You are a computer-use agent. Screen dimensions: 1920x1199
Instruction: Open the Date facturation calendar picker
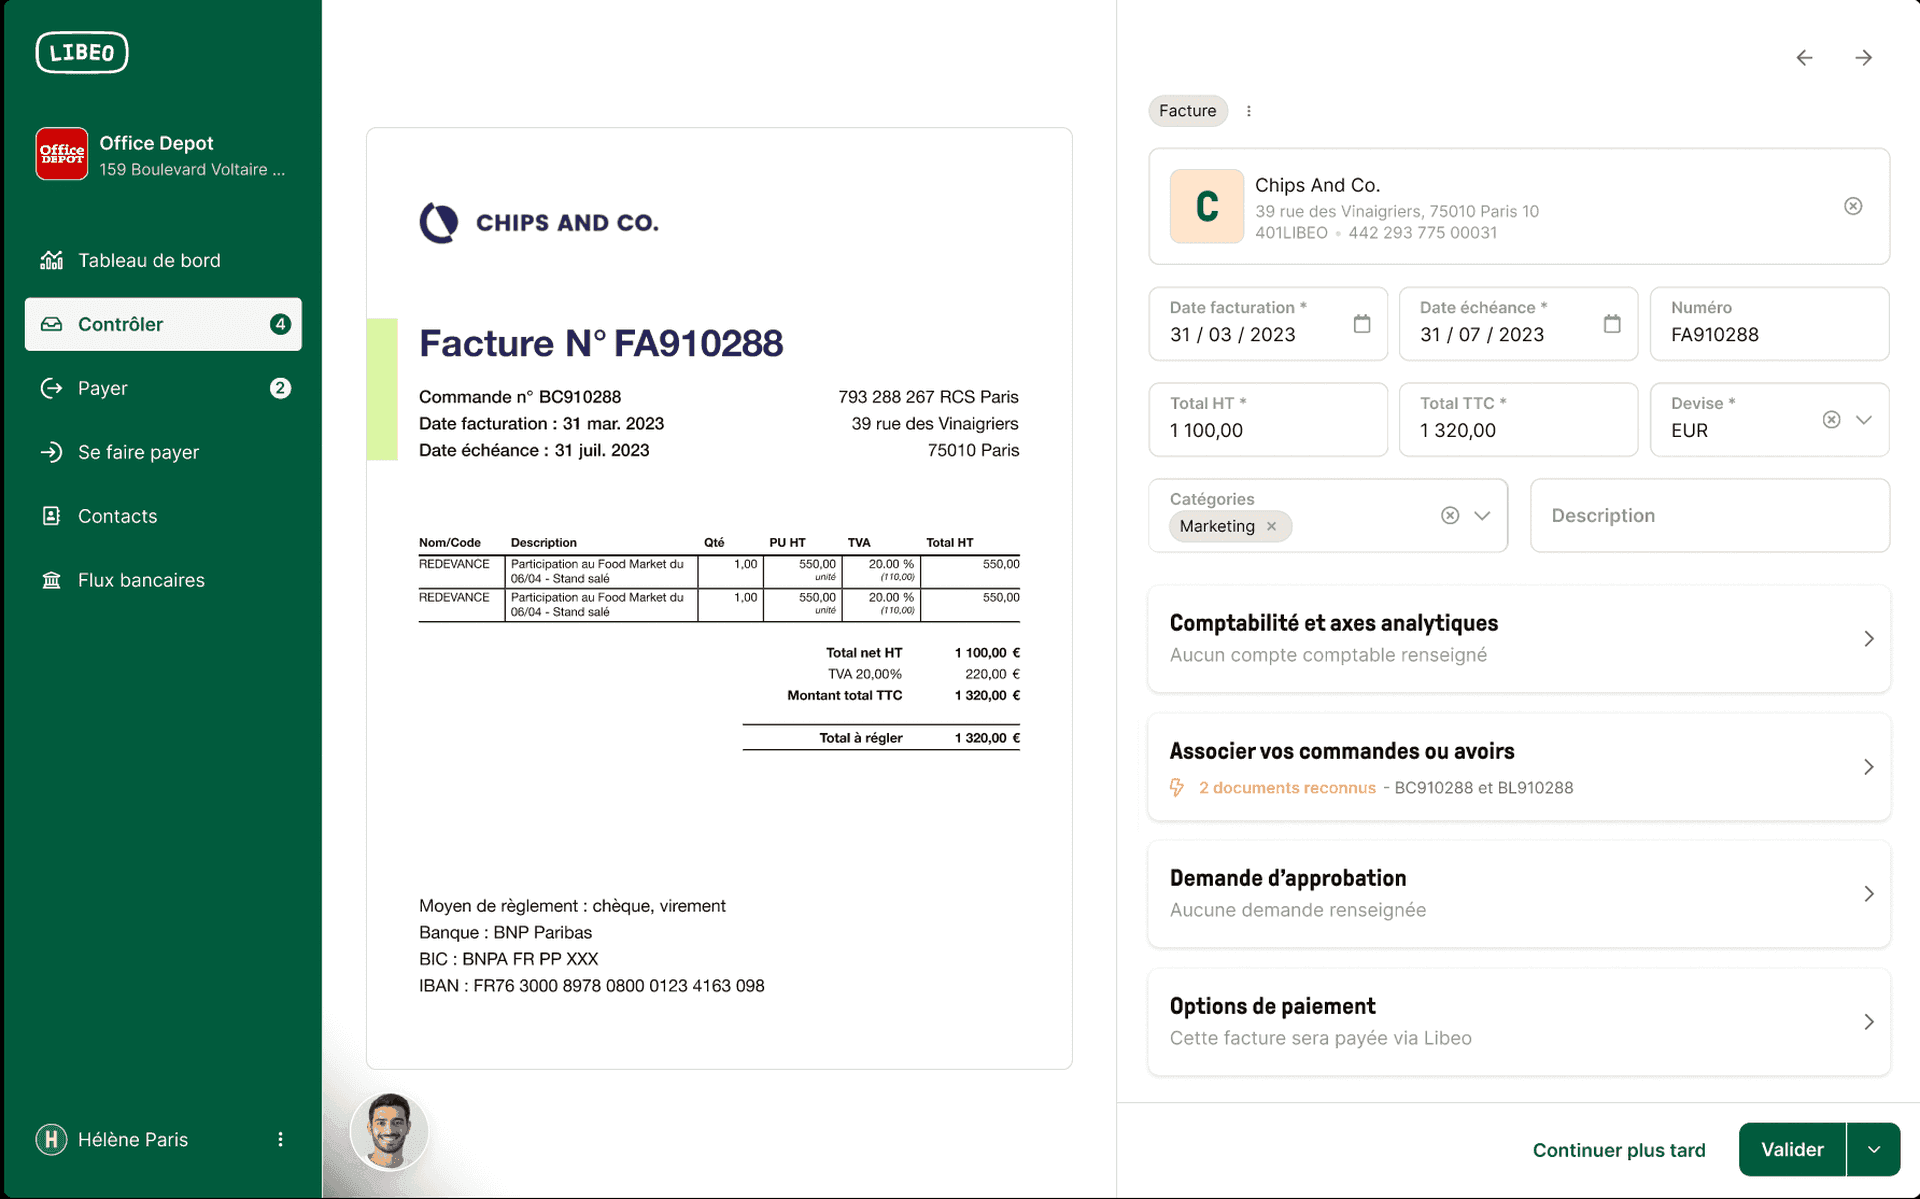(x=1361, y=324)
